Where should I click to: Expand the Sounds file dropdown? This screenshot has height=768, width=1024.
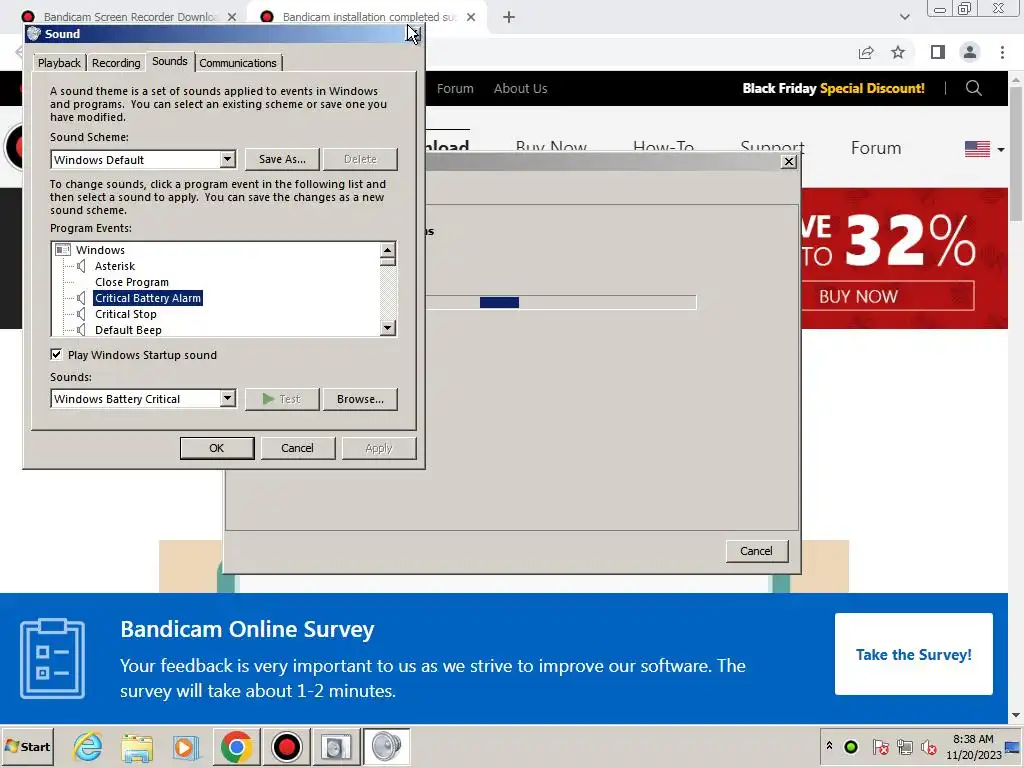227,398
